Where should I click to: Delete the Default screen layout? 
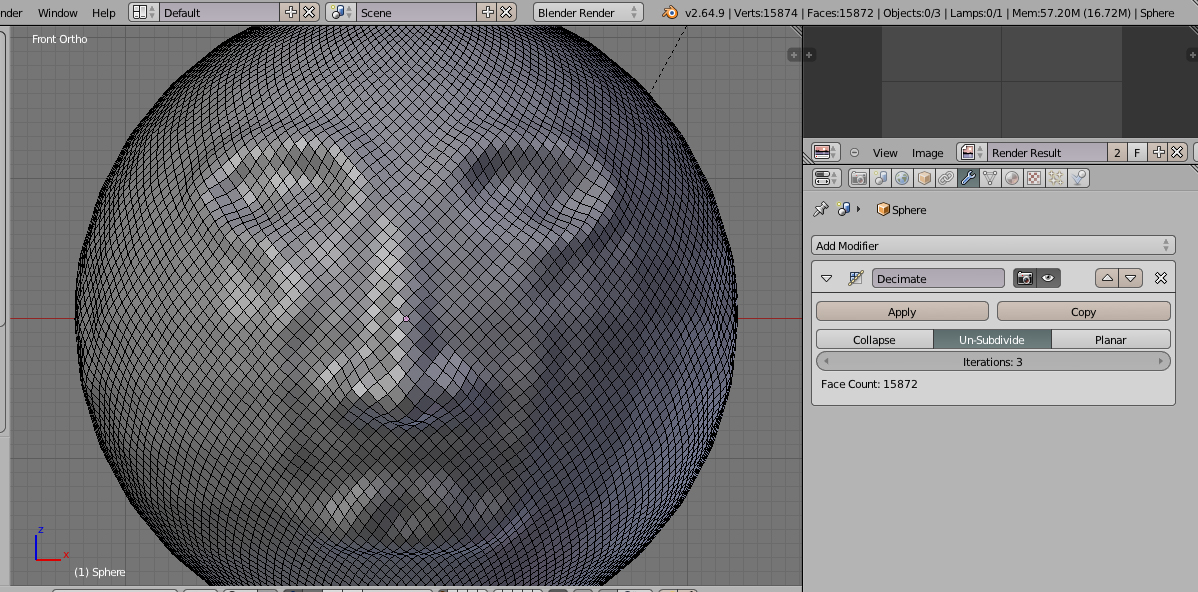pos(309,12)
